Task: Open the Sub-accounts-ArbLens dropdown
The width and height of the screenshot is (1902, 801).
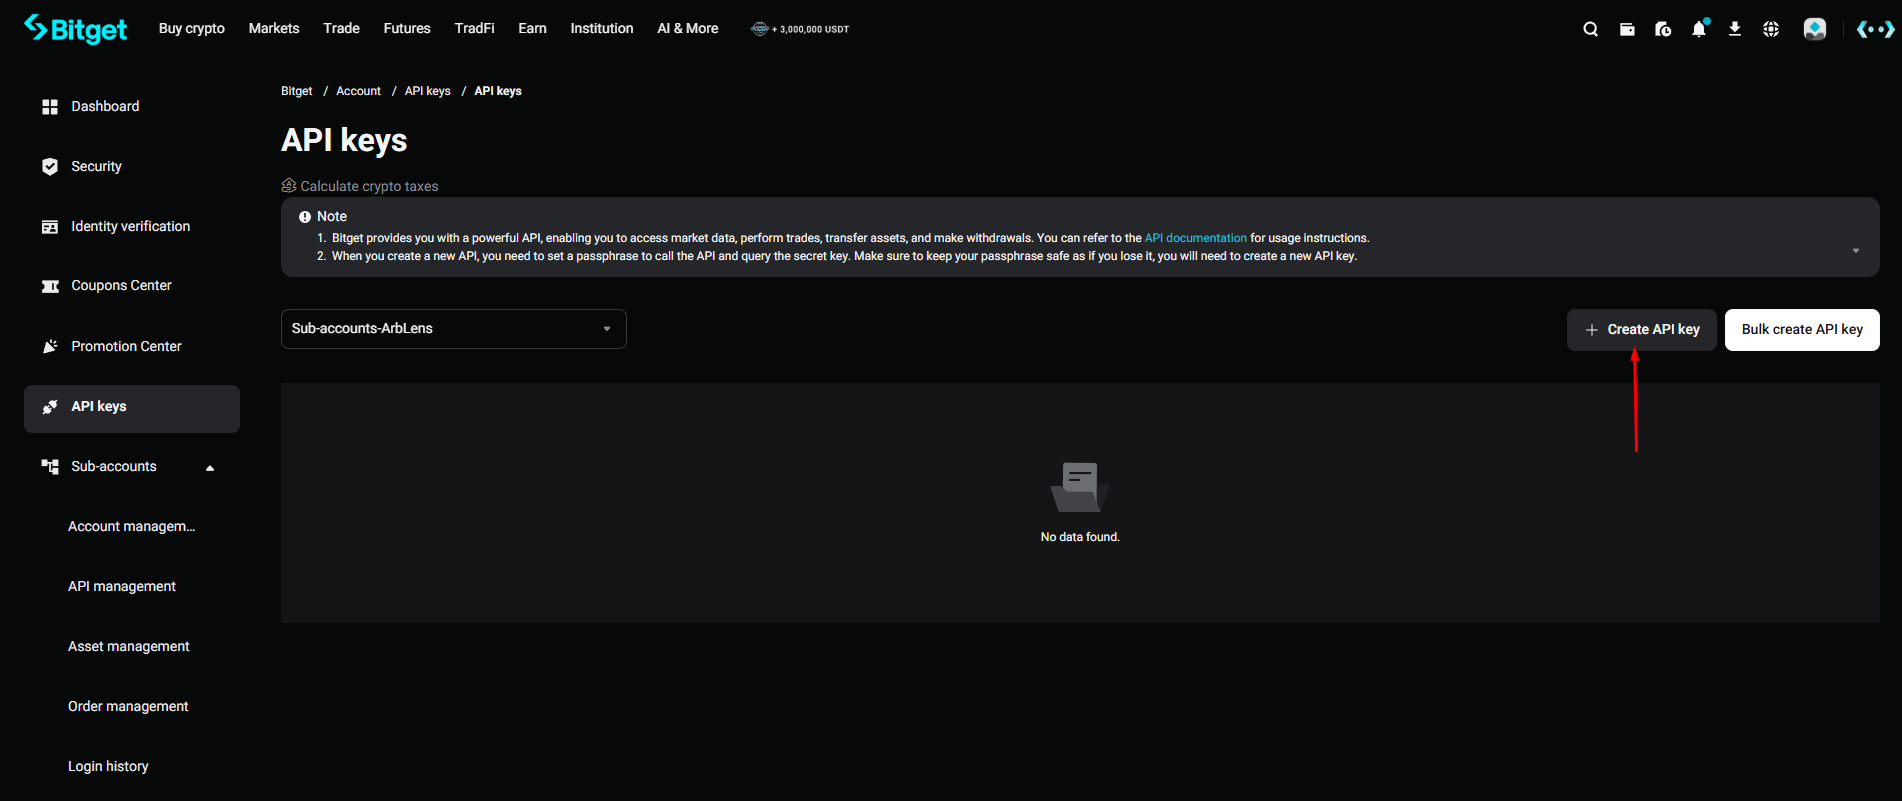Action: coord(454,329)
